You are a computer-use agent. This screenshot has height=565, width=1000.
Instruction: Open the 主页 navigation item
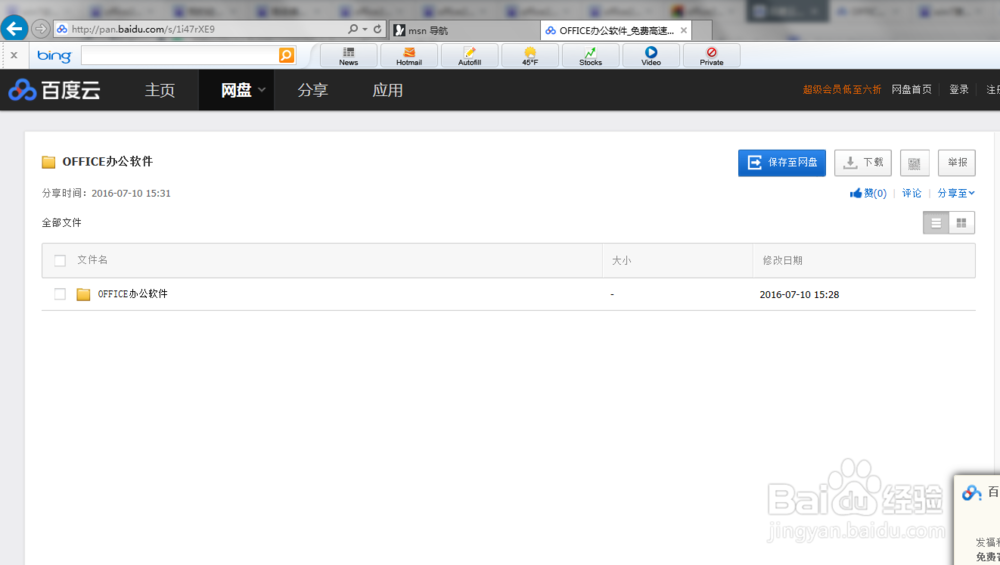[159, 90]
